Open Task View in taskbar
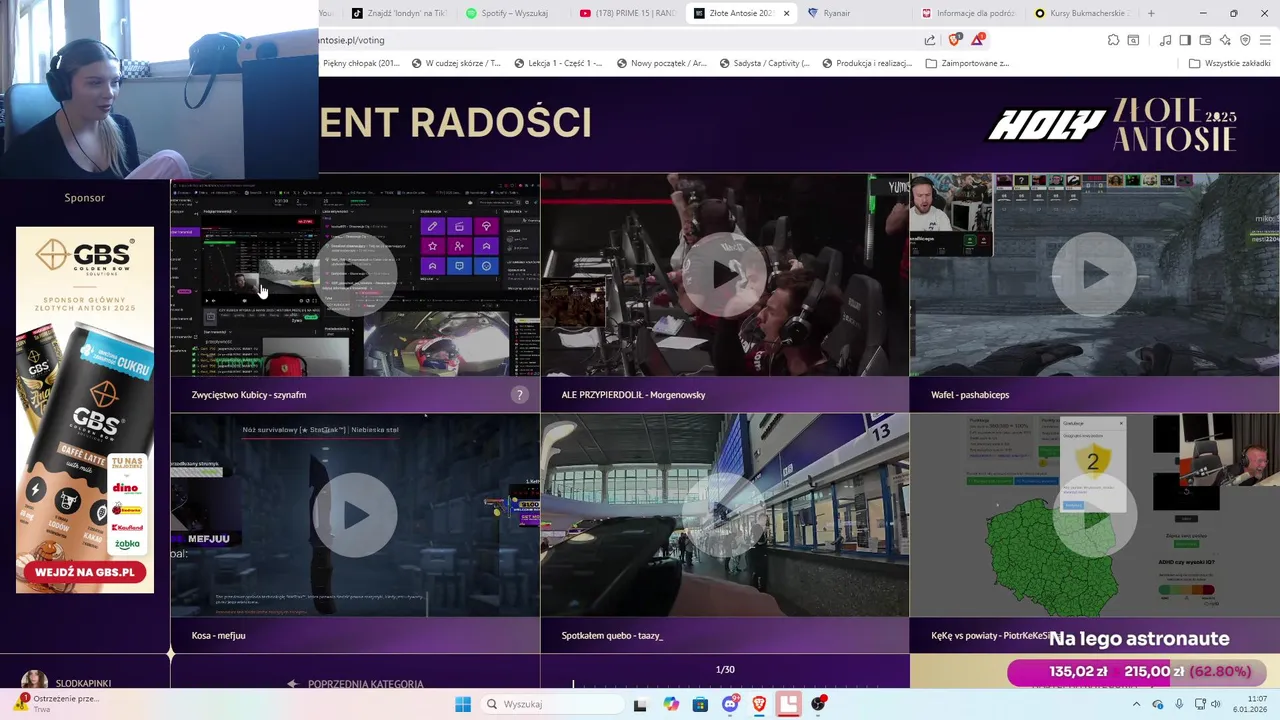Screen dimensions: 1280x720 [640, 704]
